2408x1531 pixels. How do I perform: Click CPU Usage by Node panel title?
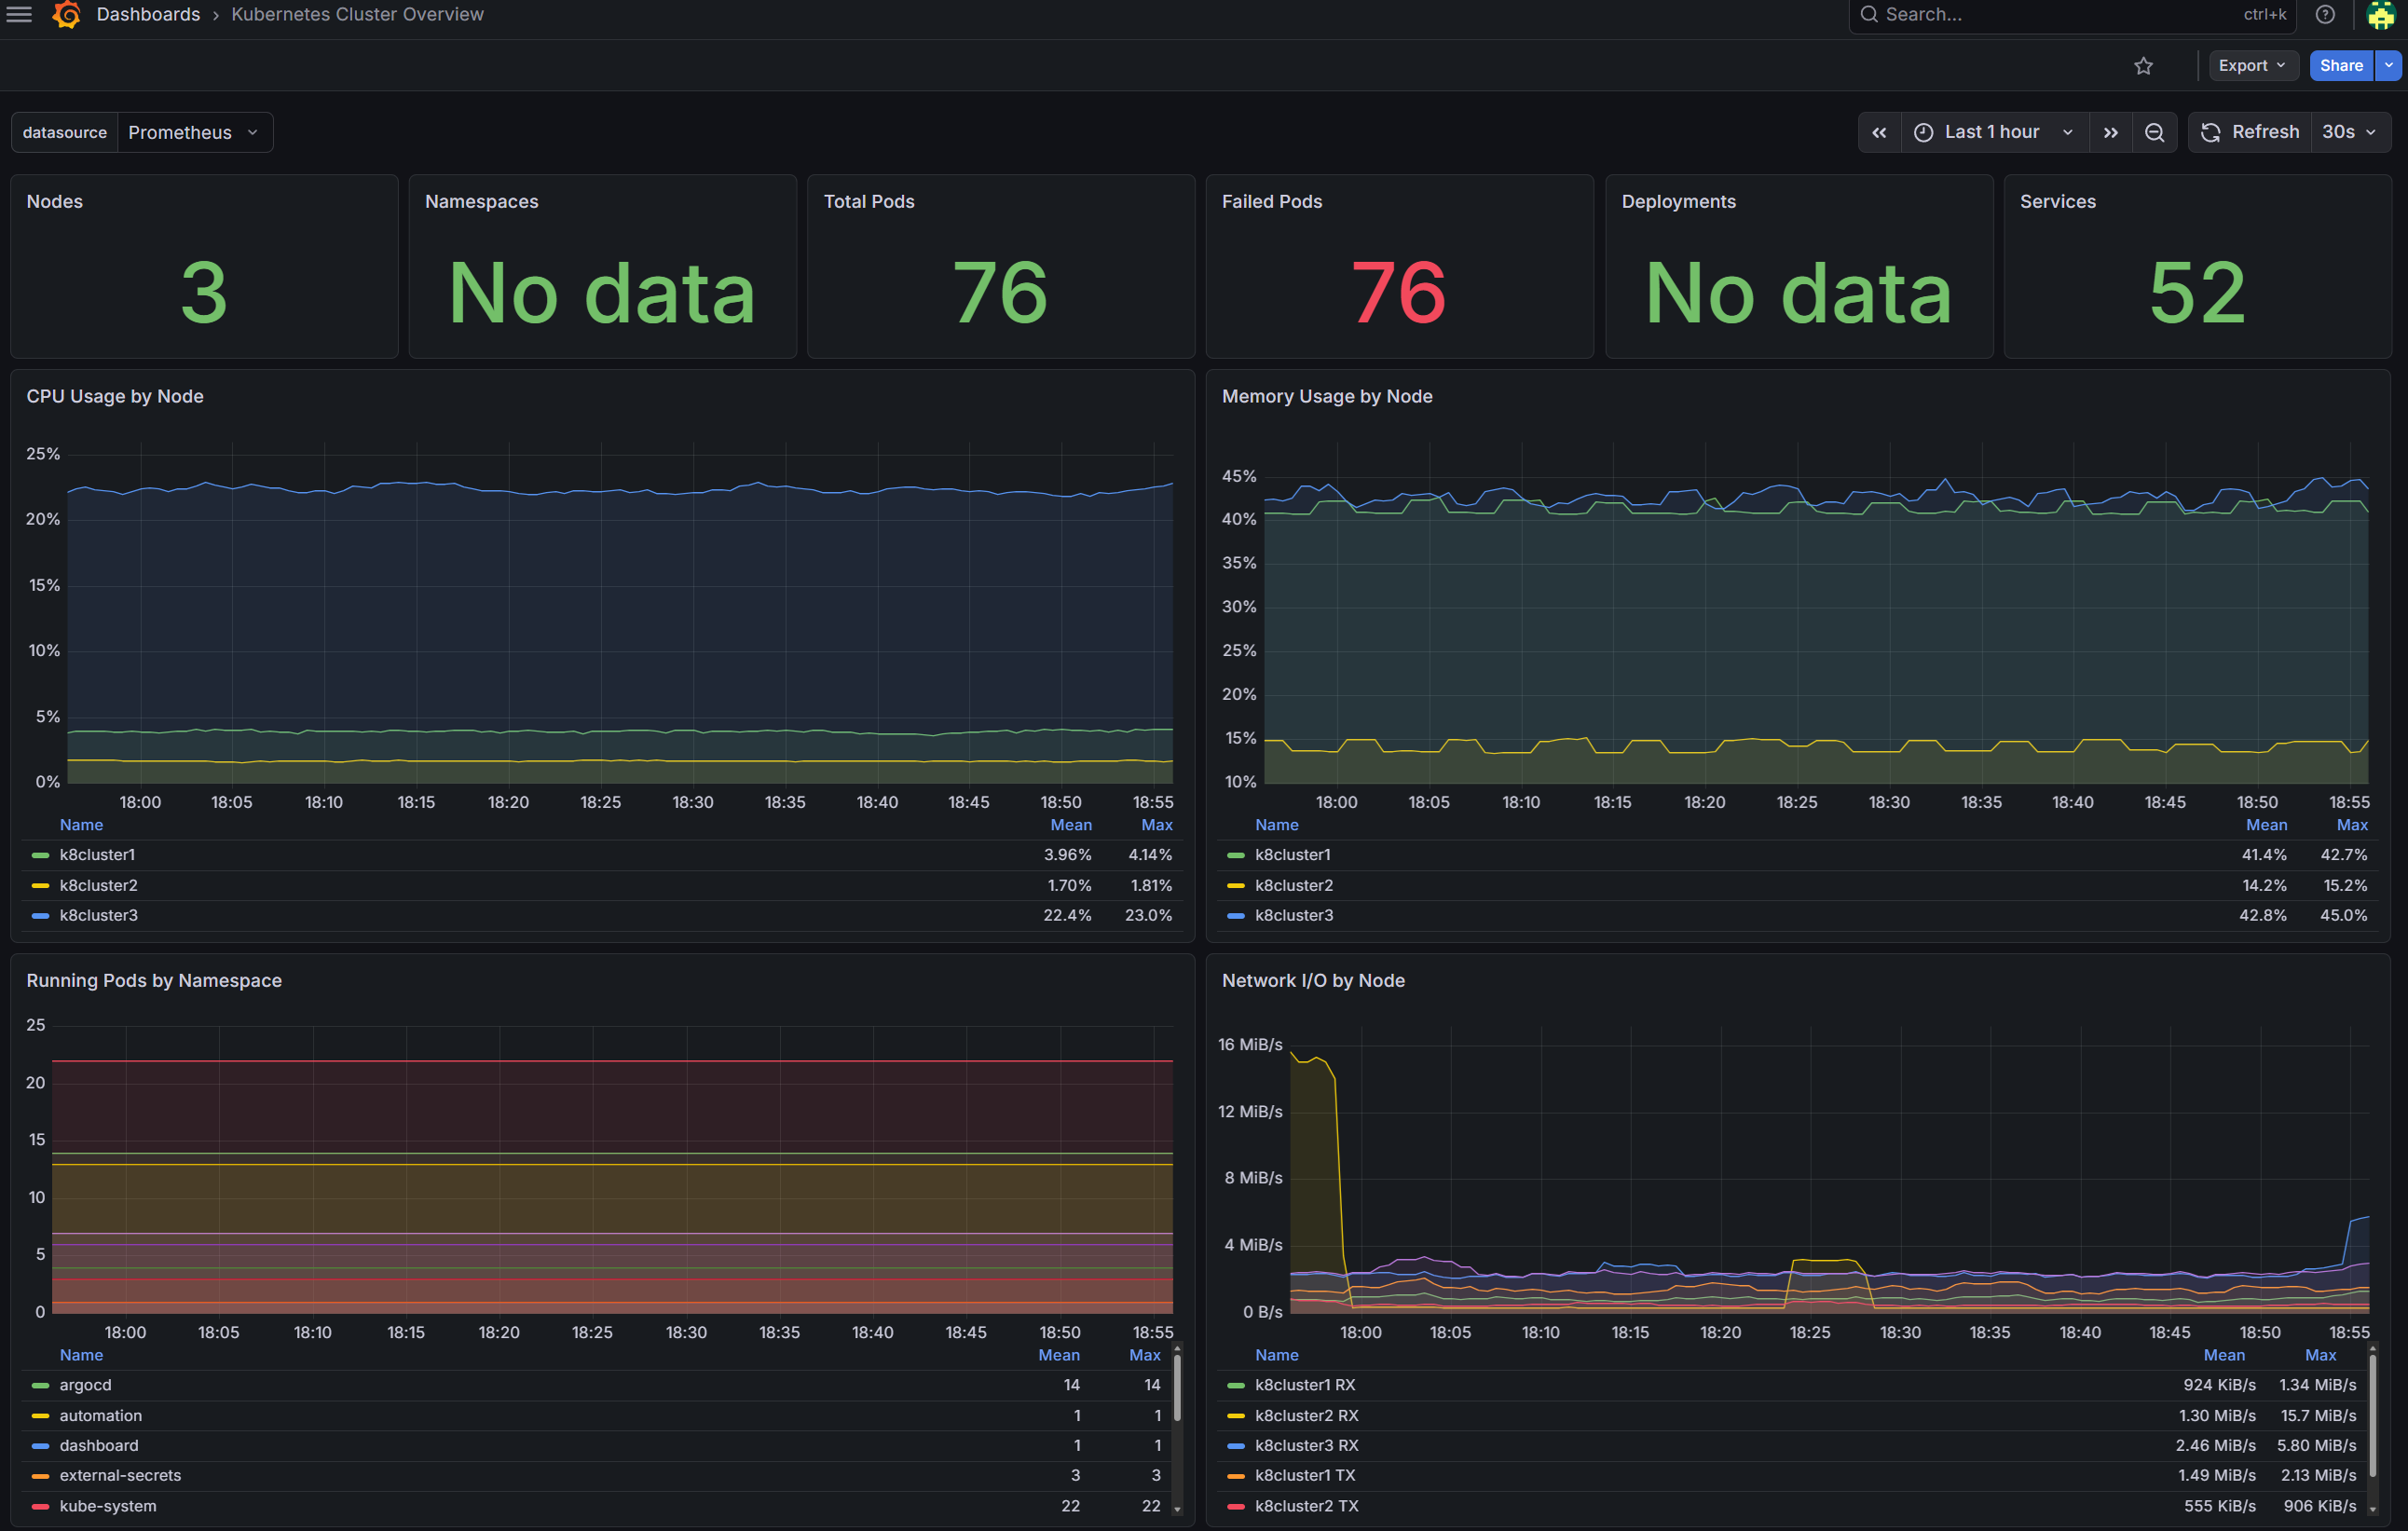click(115, 396)
